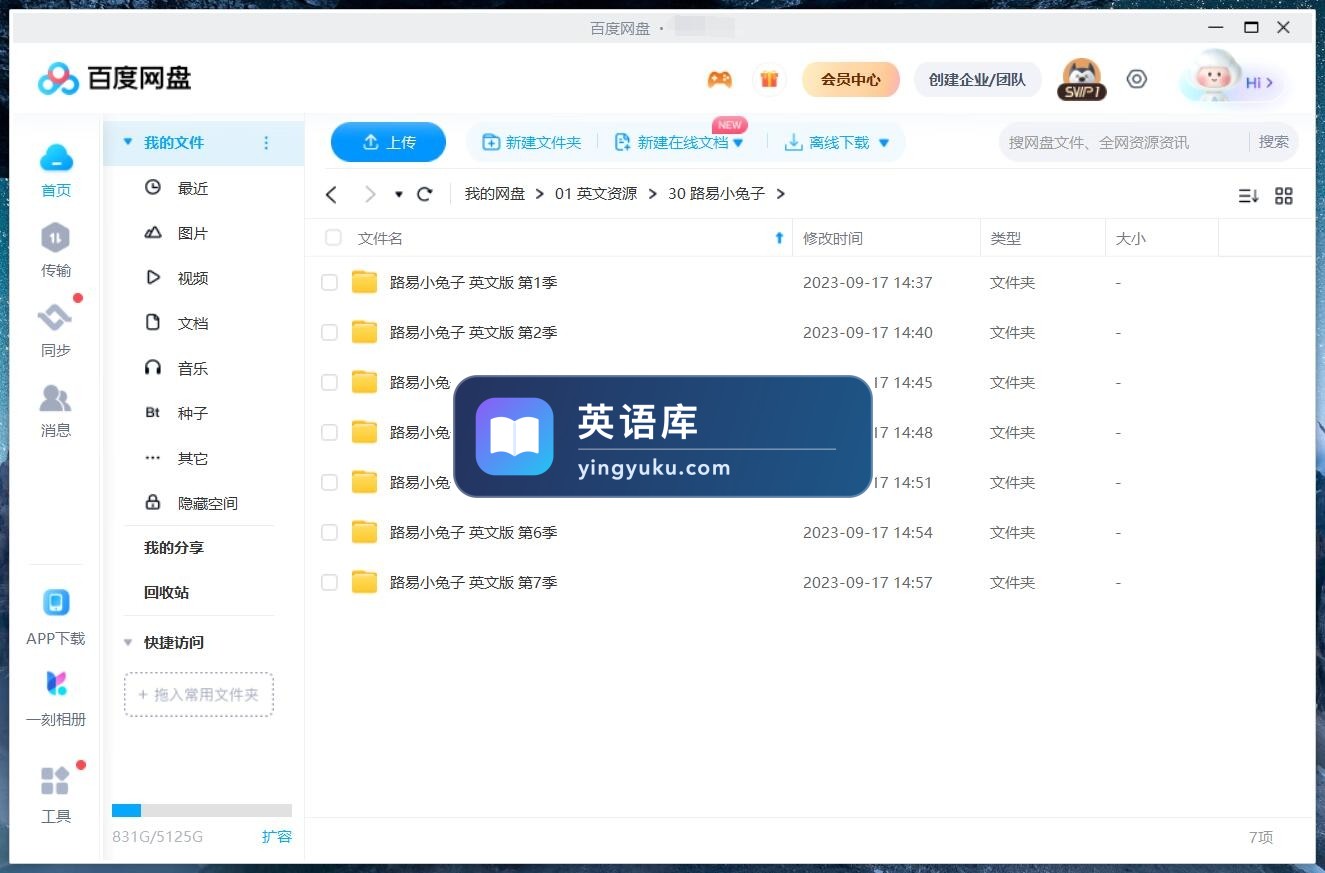Screen dimensions: 1325x873
Task: Check the select-all checkbox in header
Action: tap(333, 238)
